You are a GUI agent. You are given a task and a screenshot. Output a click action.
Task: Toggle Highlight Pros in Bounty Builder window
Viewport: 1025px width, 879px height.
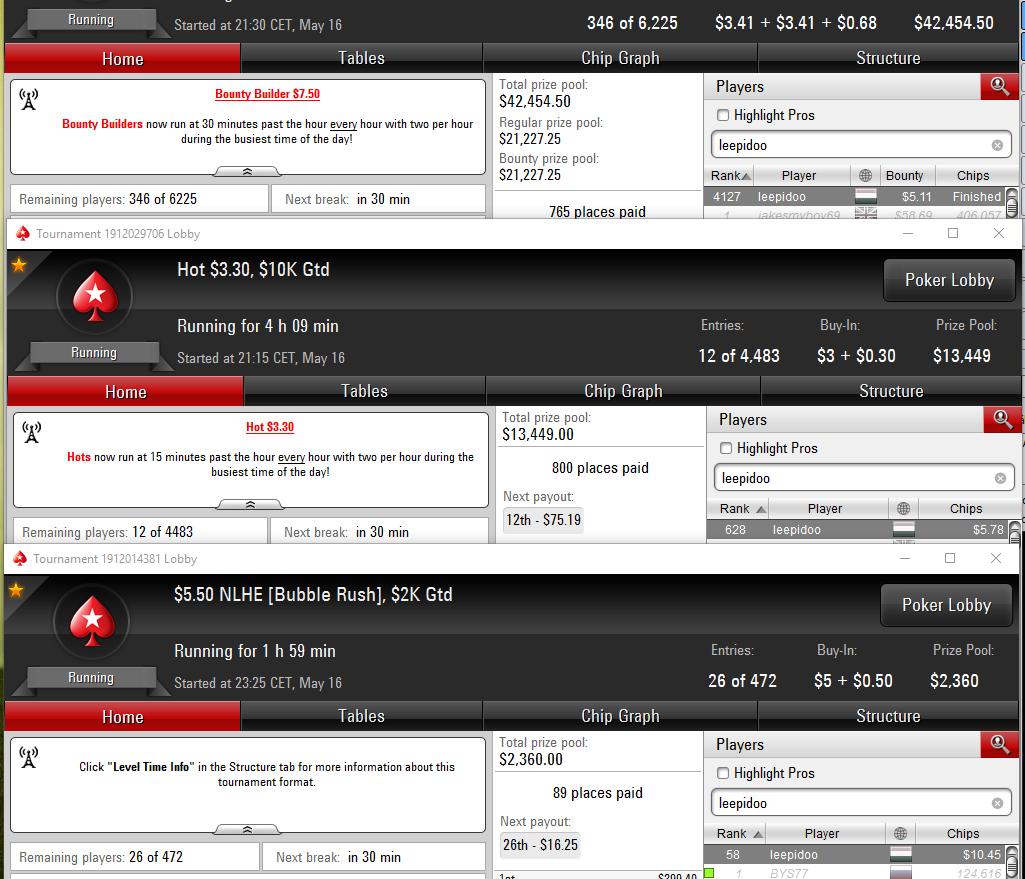click(723, 115)
